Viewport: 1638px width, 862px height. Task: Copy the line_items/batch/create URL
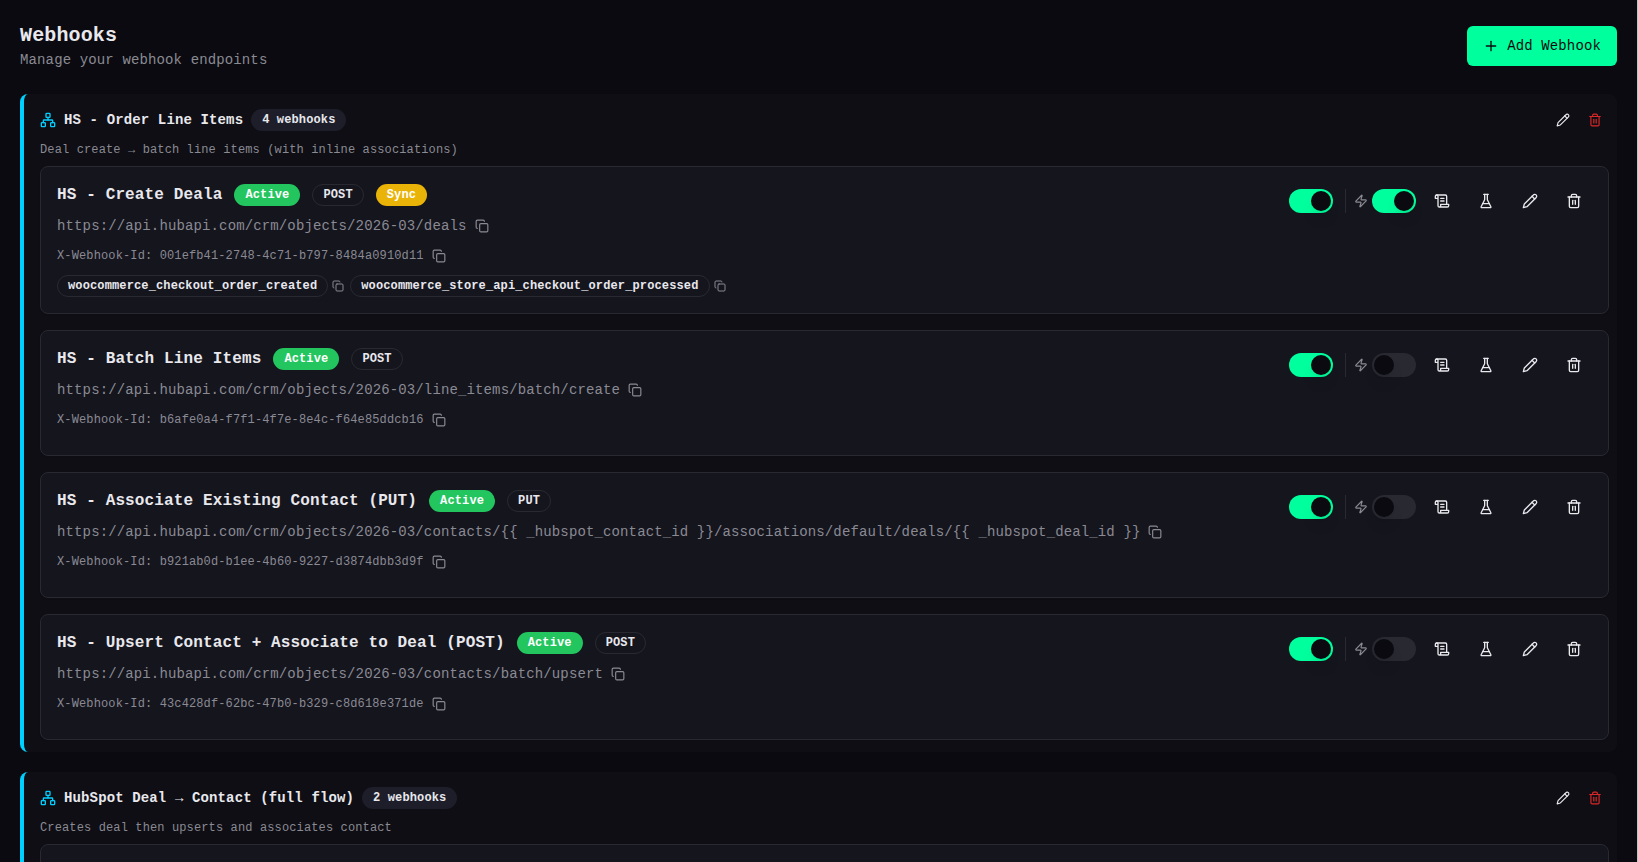[x=635, y=390]
